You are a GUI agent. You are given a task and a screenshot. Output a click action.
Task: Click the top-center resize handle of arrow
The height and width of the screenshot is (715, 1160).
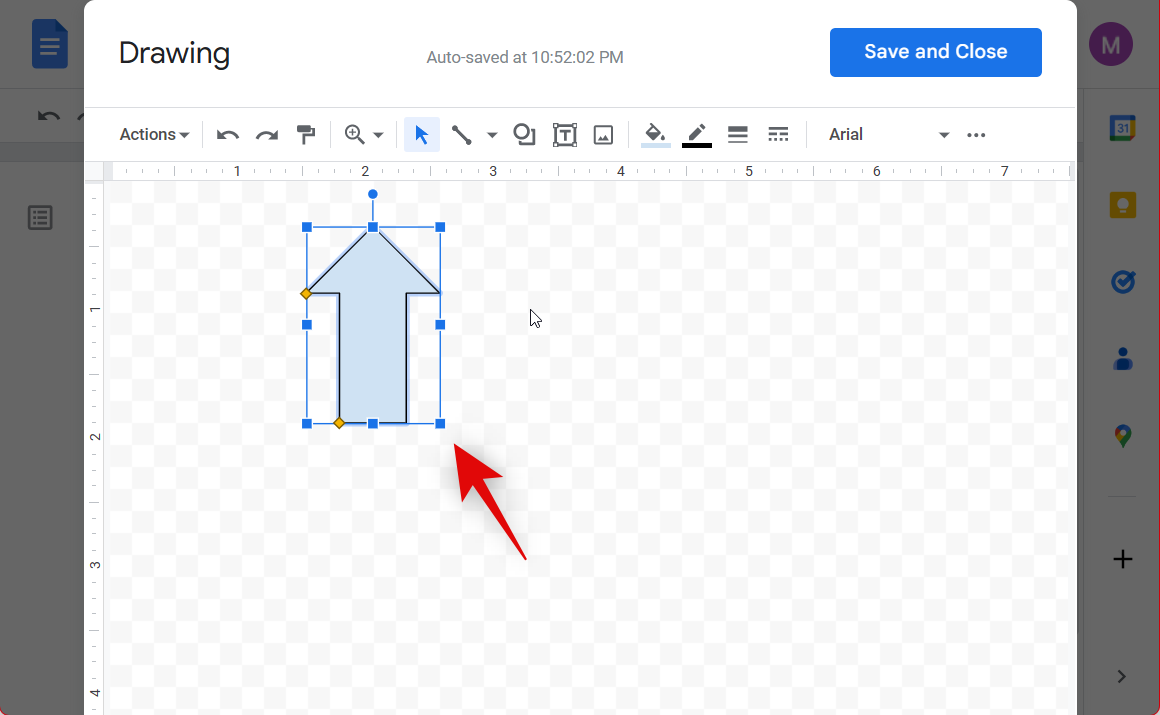(373, 227)
